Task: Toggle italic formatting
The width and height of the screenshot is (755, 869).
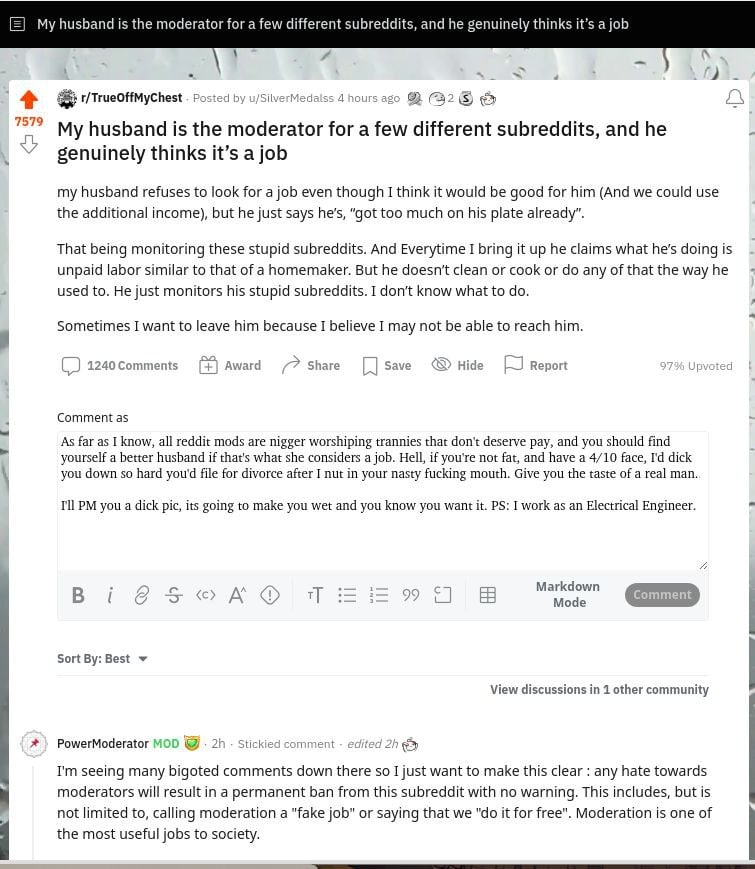Action: tap(109, 595)
